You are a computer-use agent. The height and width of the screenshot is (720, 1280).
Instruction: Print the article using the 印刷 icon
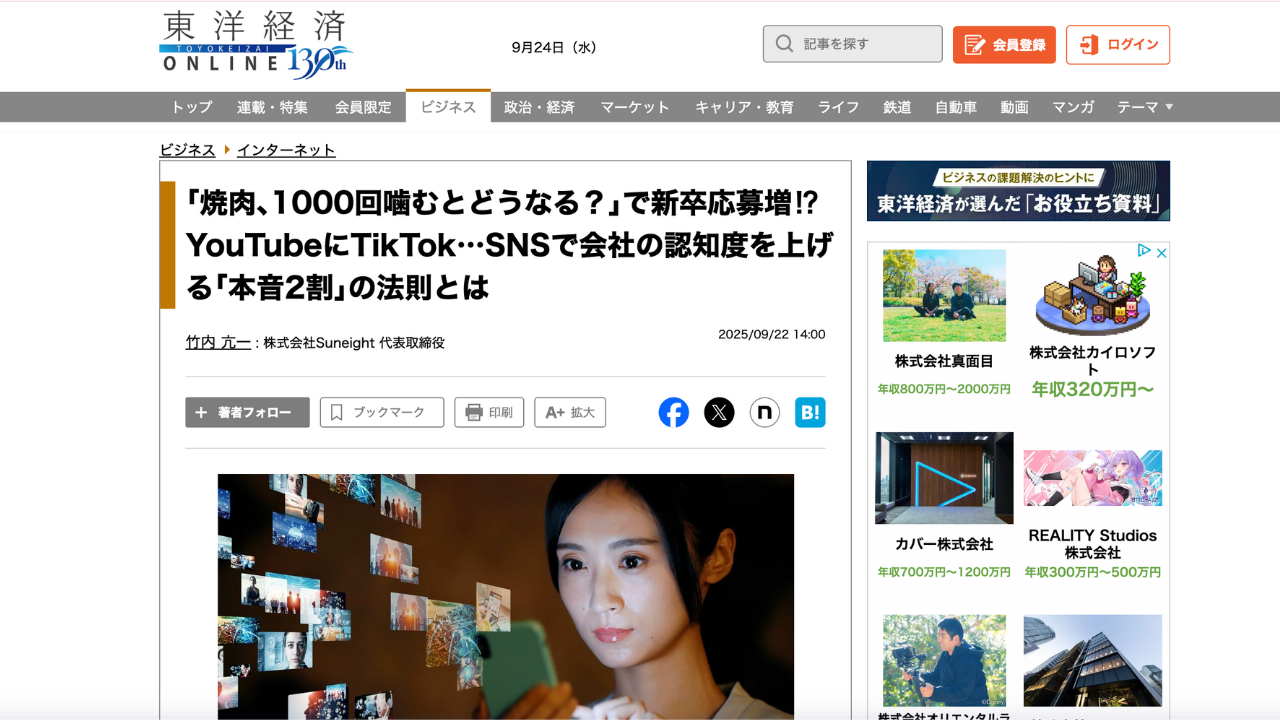[x=489, y=412]
